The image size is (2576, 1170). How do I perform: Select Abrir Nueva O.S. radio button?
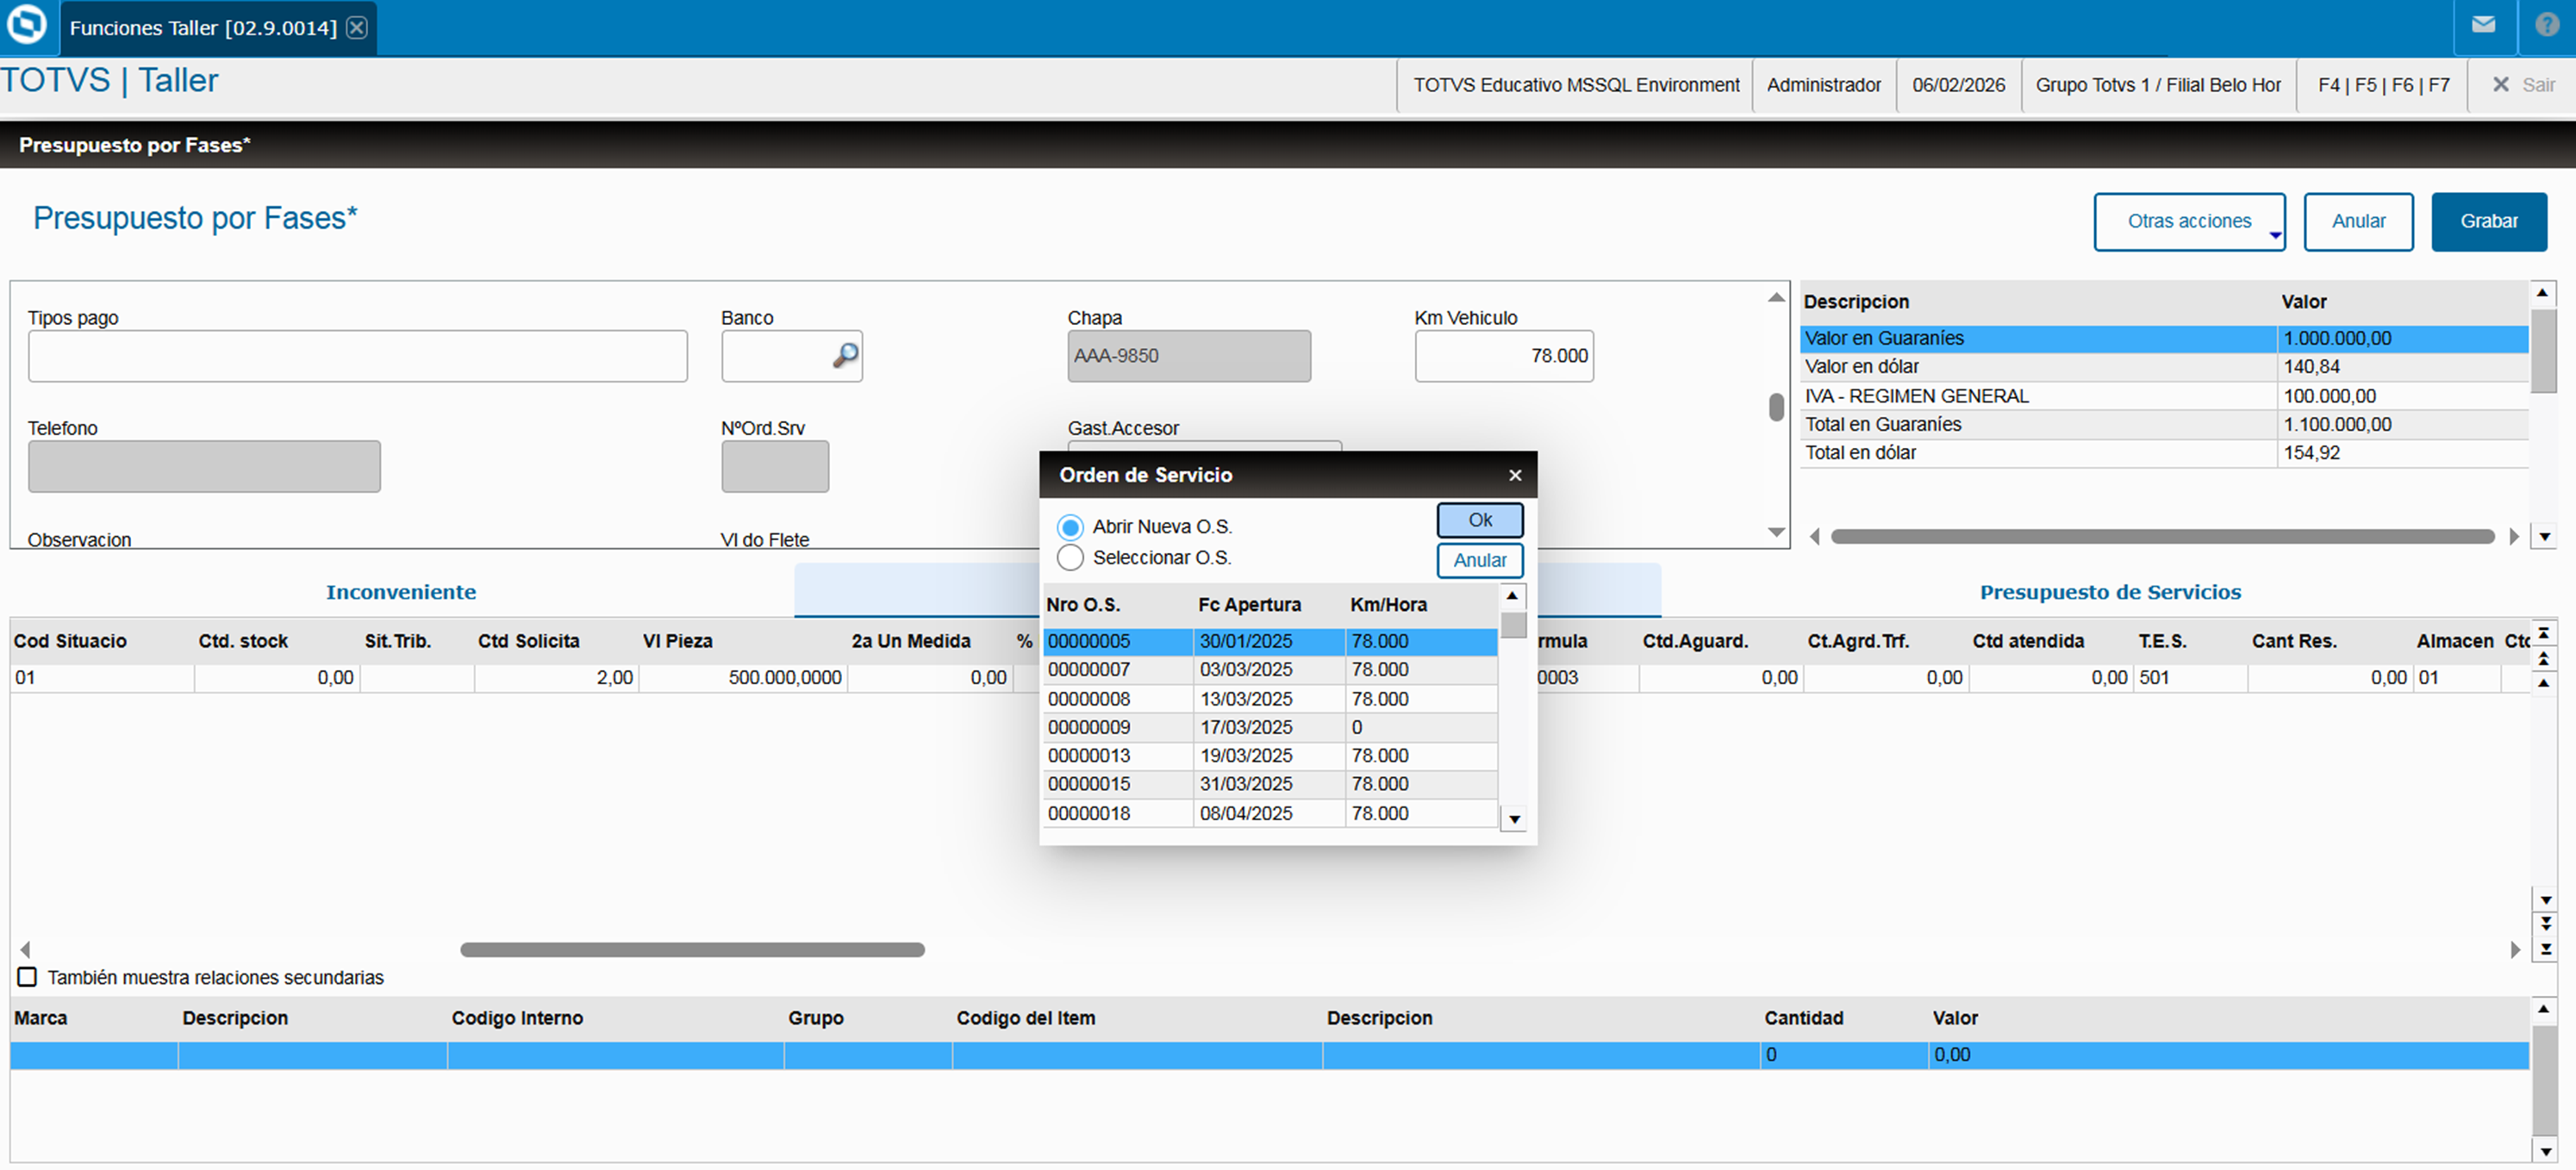coord(1070,527)
